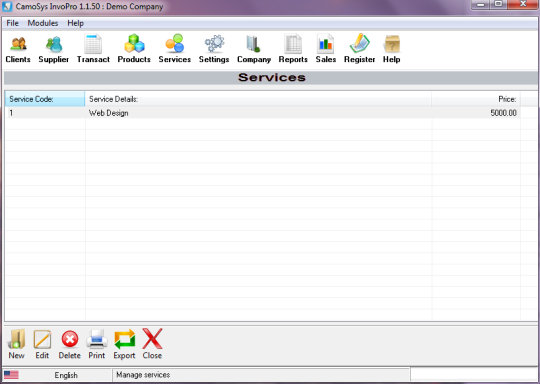Open the Company toolbar icon
The image size is (540, 384).
pos(254,49)
